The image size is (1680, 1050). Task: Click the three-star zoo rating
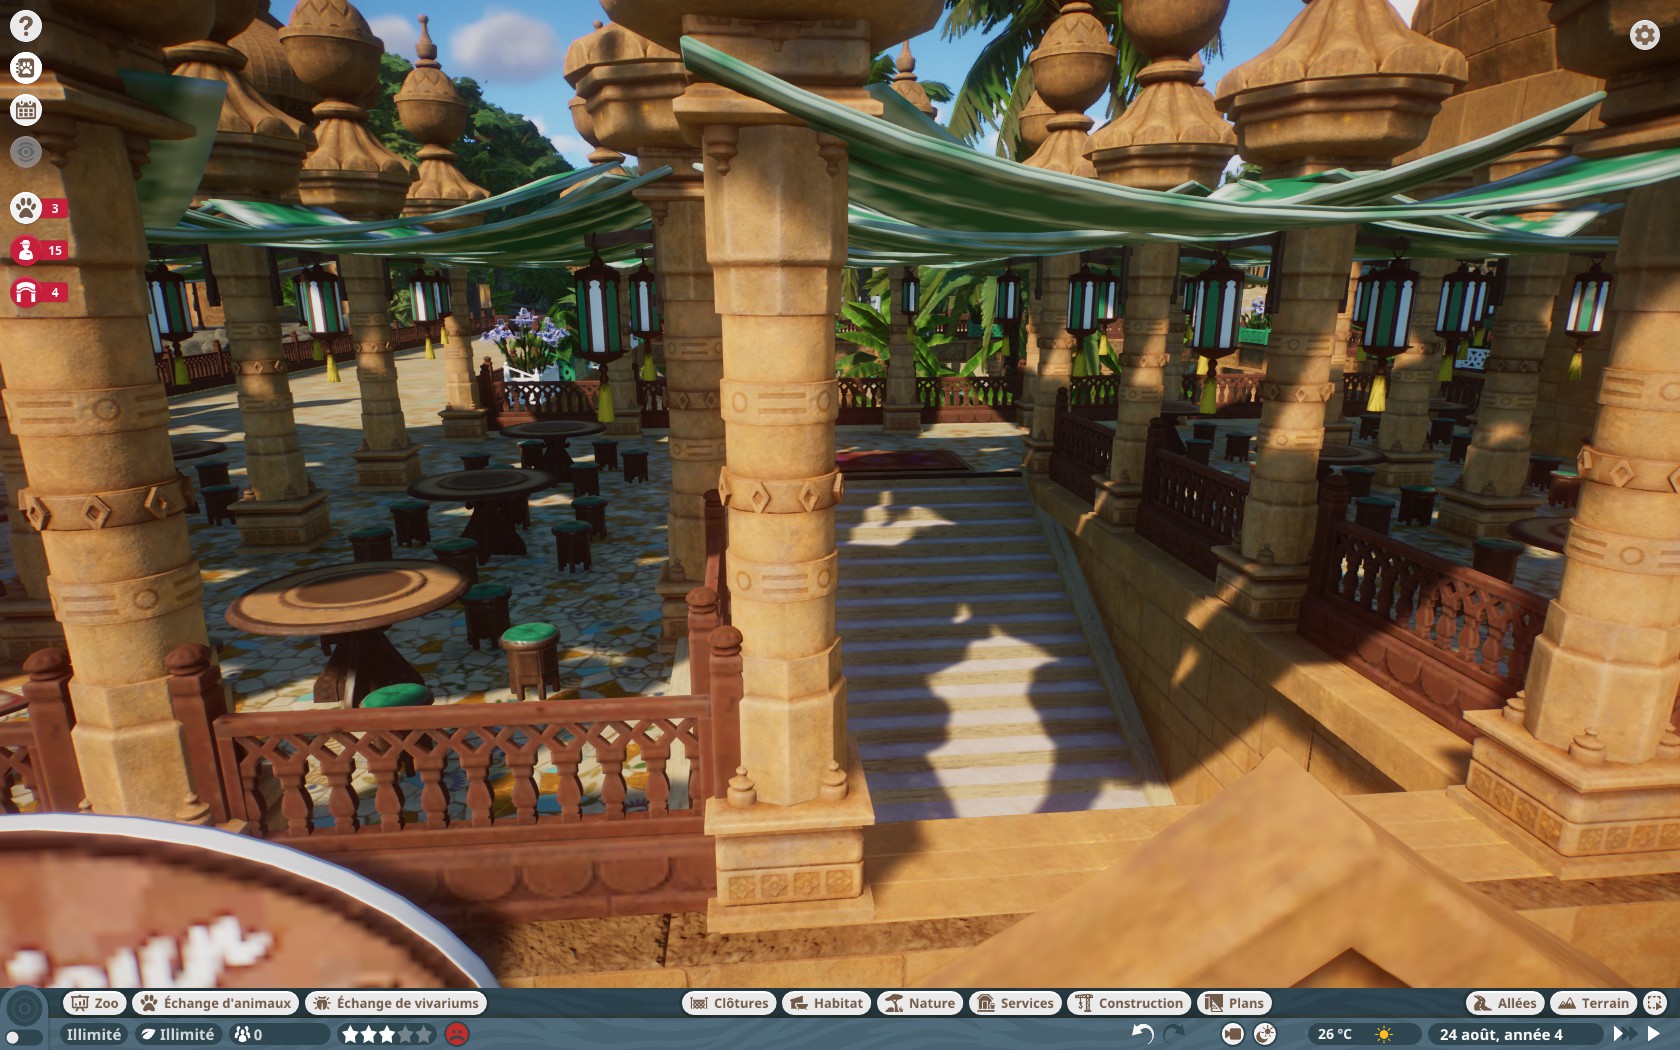[x=387, y=1034]
